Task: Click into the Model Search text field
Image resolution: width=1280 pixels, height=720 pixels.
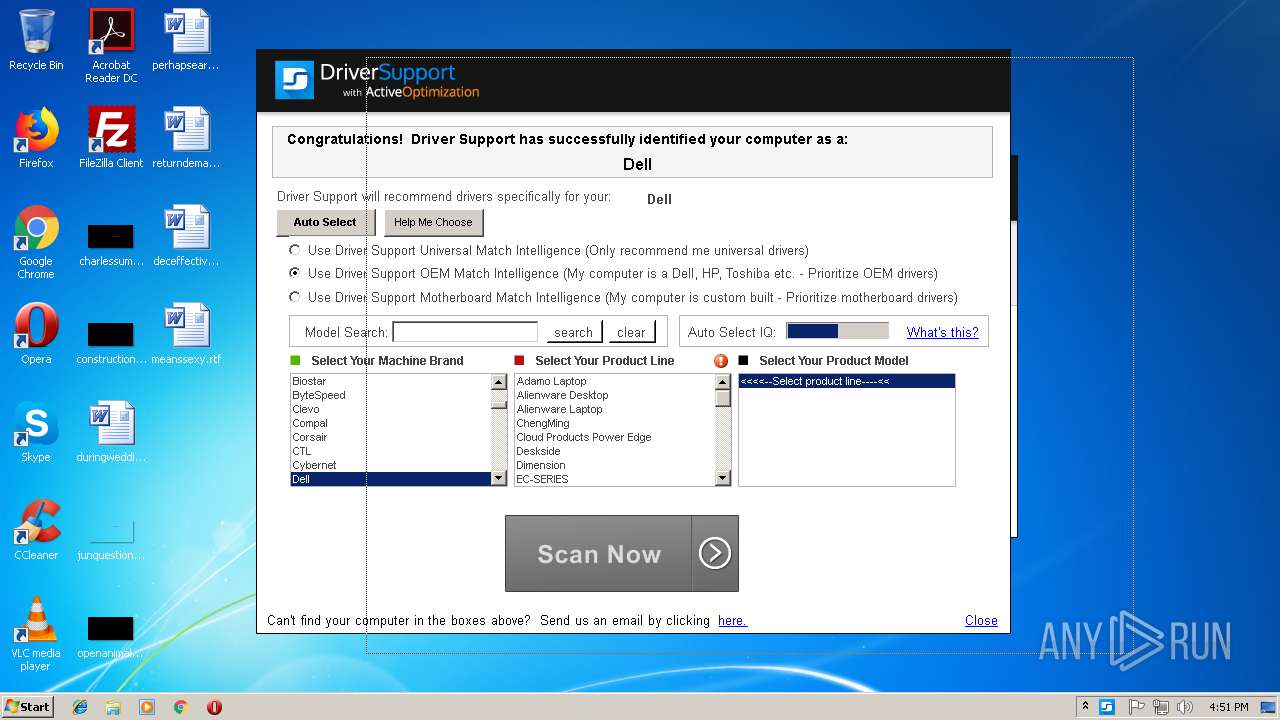Action: click(x=465, y=332)
